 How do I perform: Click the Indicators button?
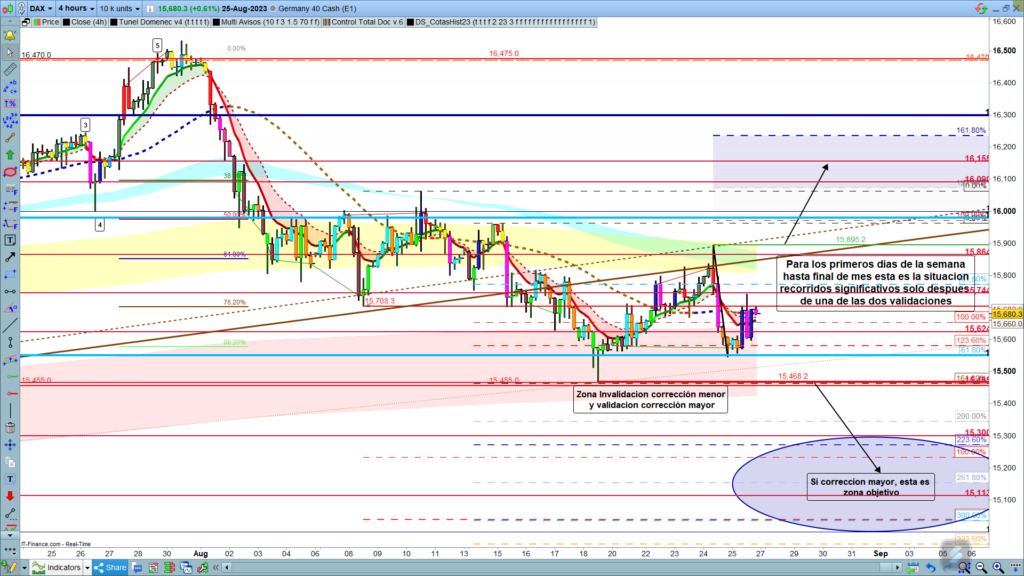point(62,567)
